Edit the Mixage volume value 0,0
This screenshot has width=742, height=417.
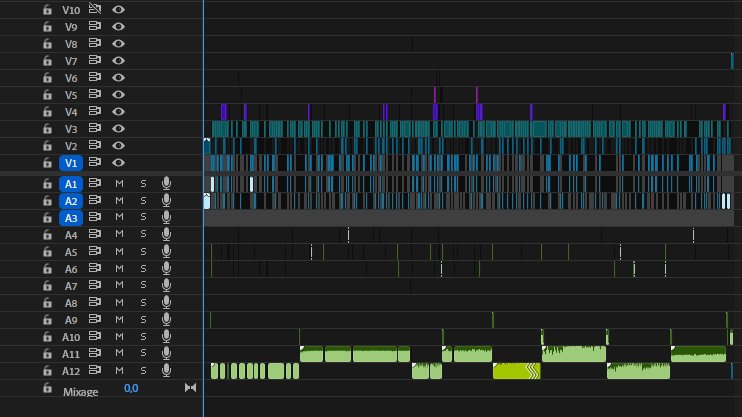click(x=131, y=389)
